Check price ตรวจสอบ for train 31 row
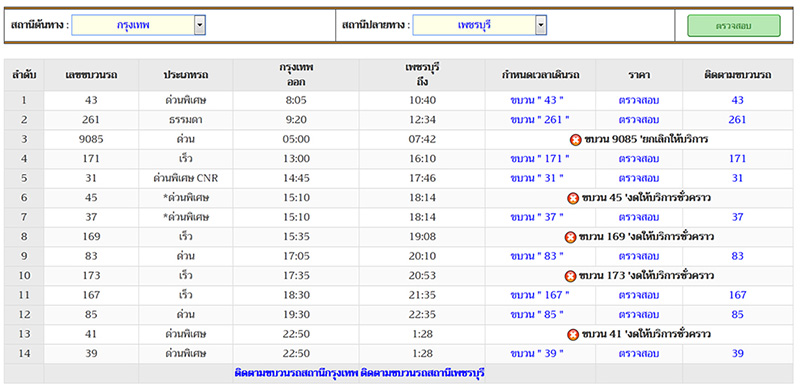Image resolution: width=800 pixels, height=391 pixels. click(639, 178)
